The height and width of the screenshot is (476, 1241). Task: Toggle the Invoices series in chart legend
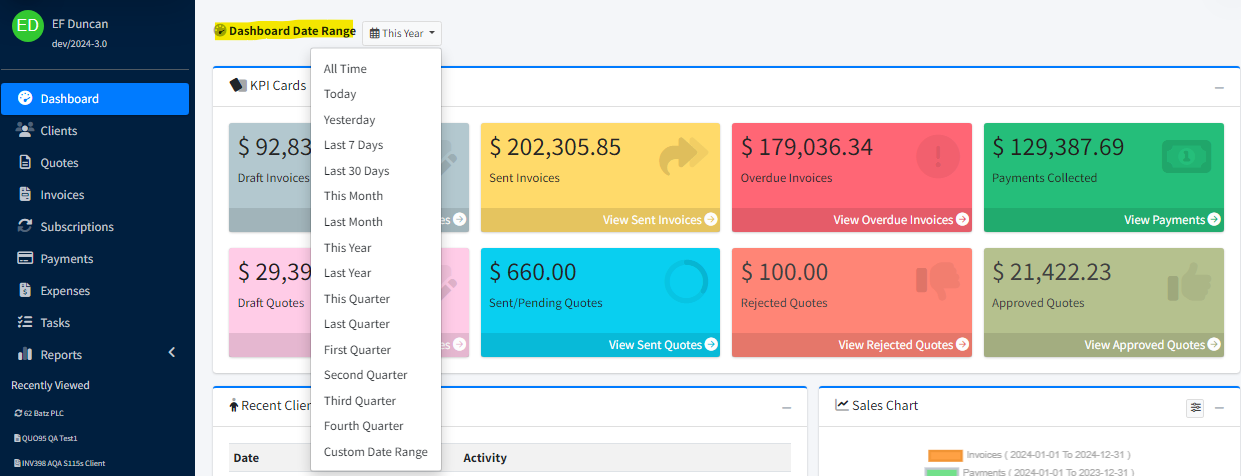[x=945, y=455]
